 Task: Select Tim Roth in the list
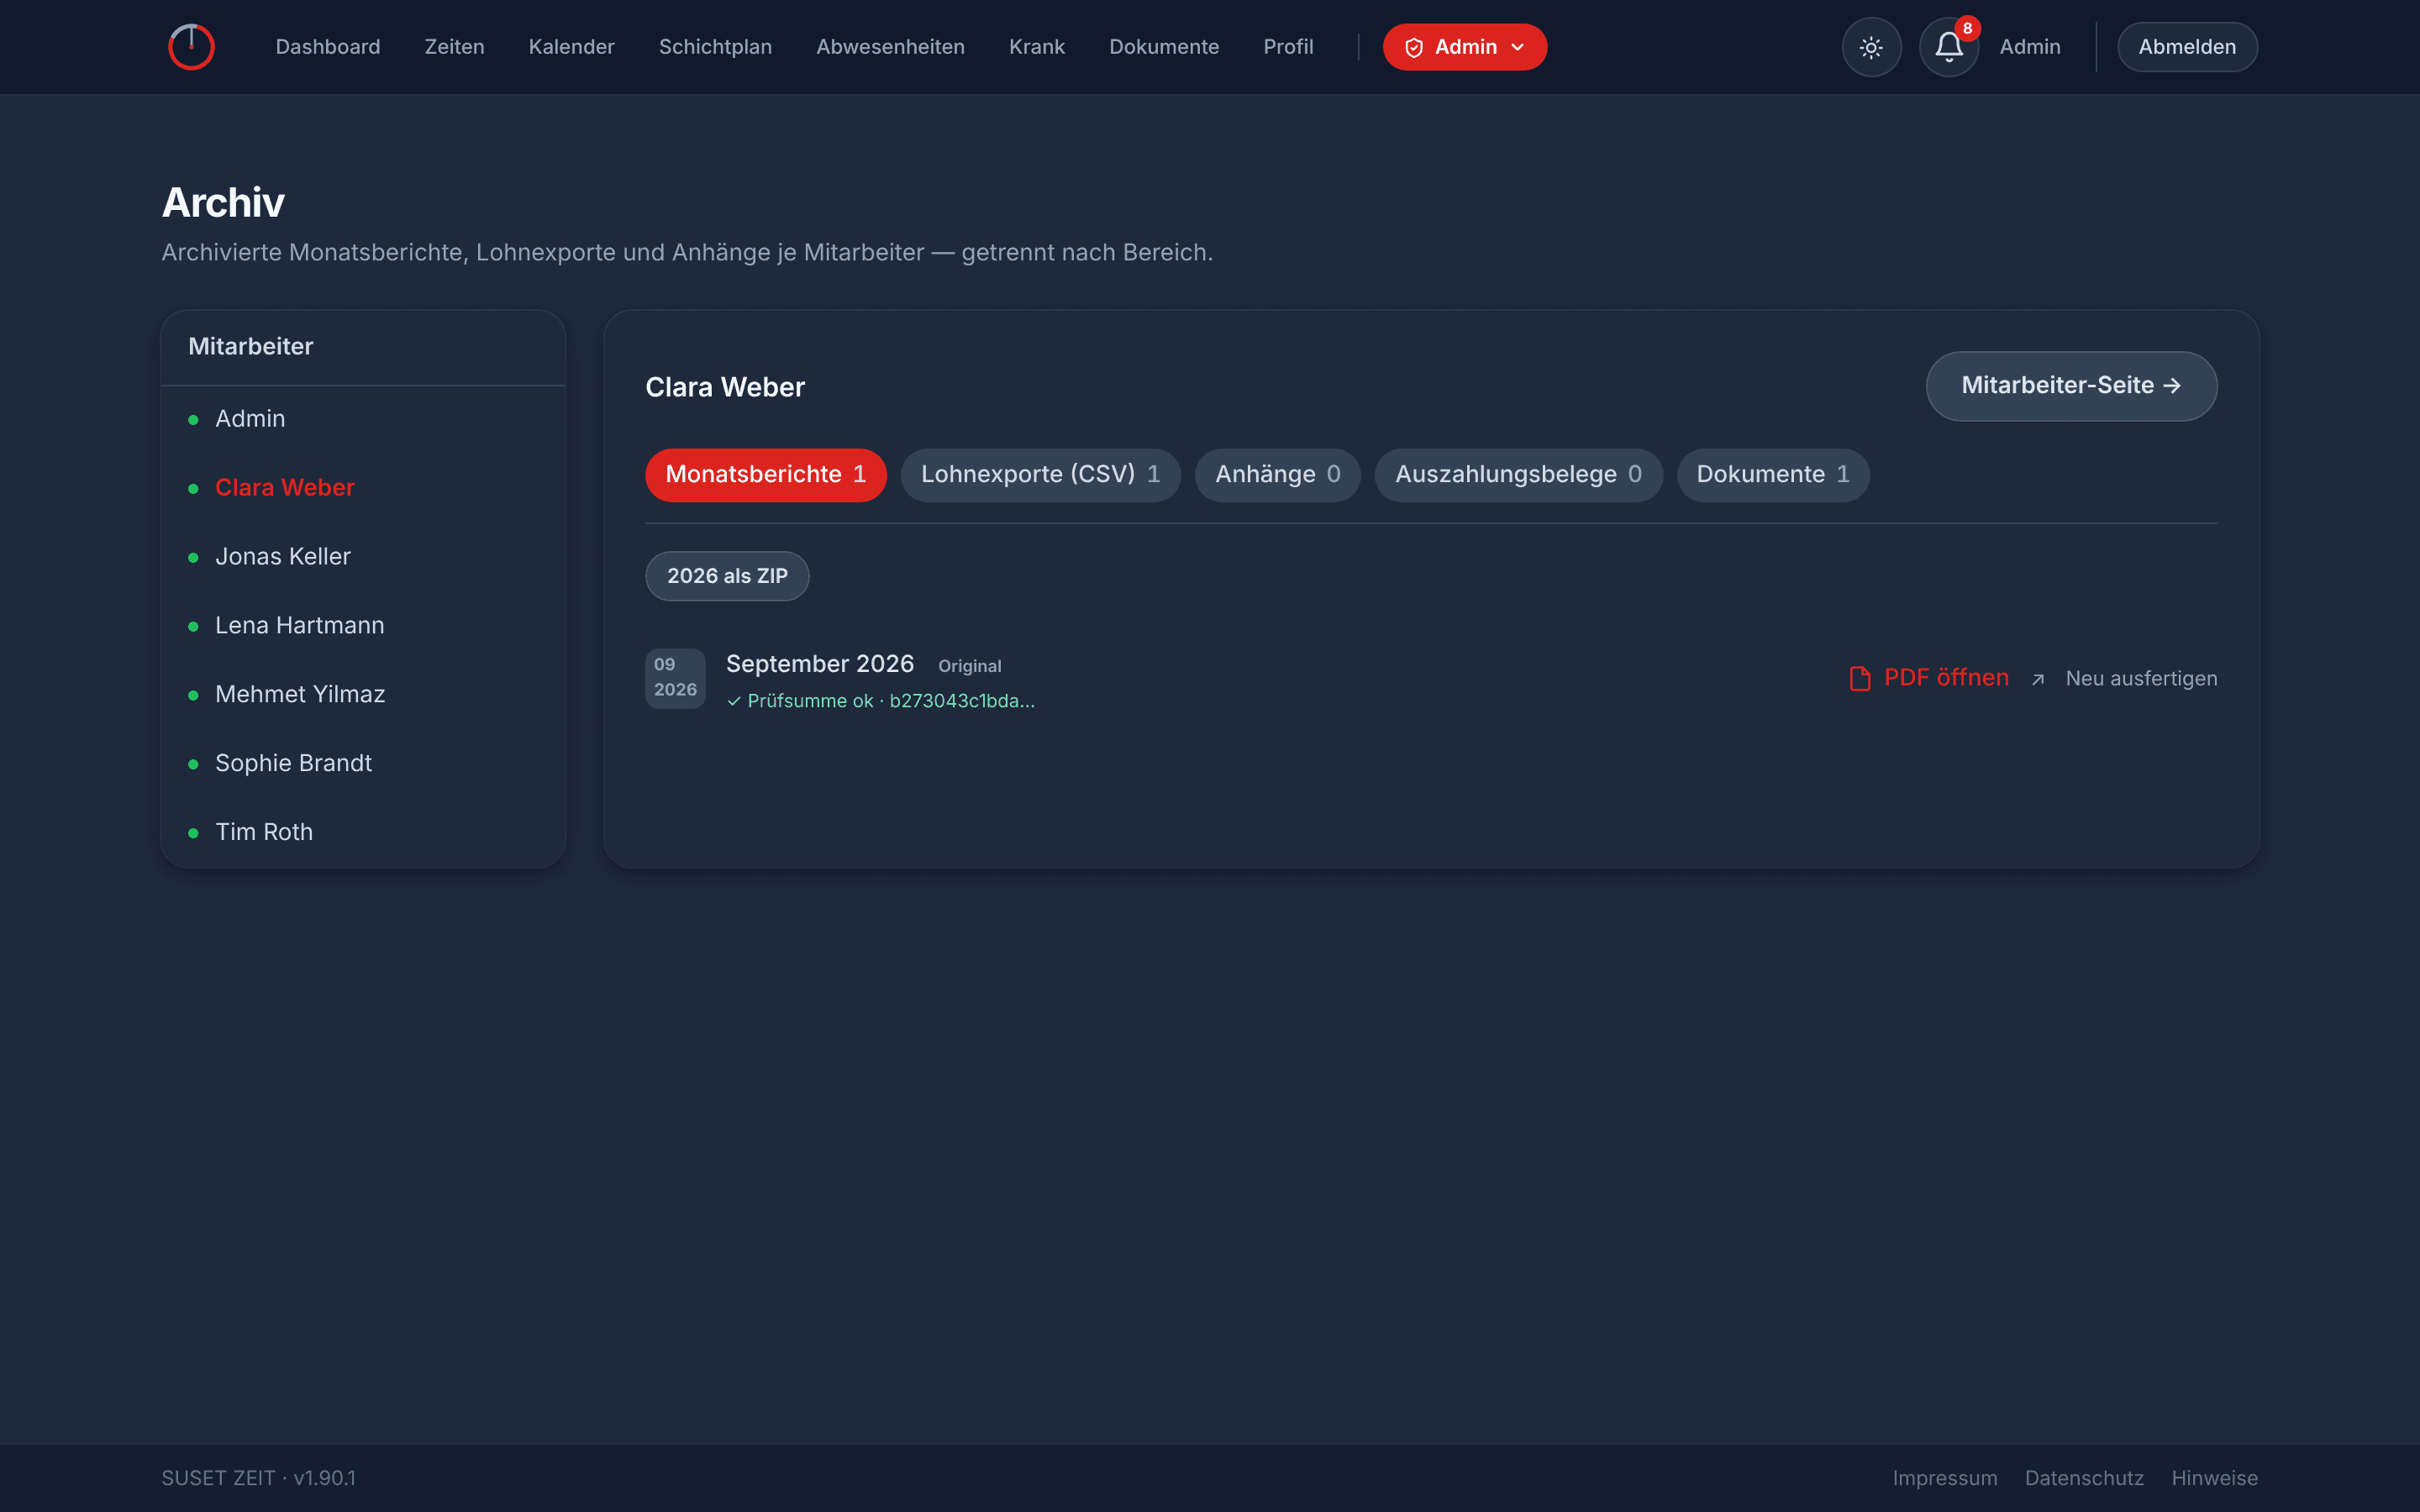363,832
